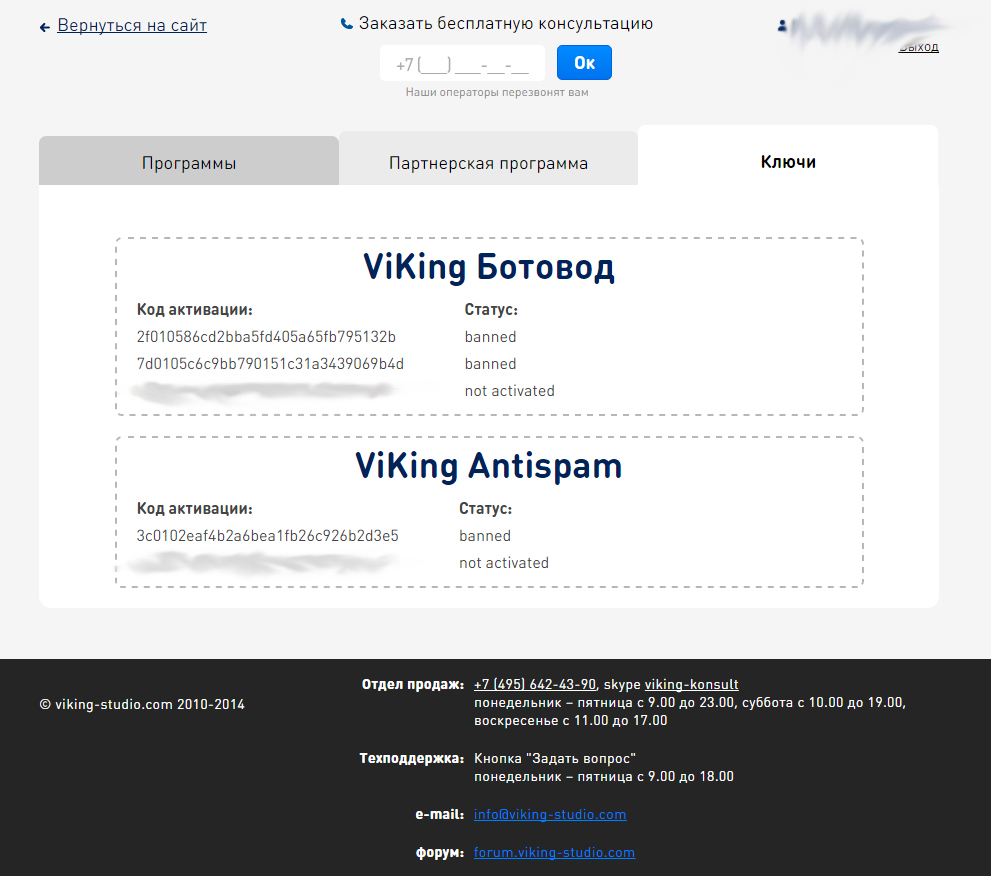Viewport: 991px width, 876px height.
Task: Click the blue Ок button
Action: [x=584, y=63]
